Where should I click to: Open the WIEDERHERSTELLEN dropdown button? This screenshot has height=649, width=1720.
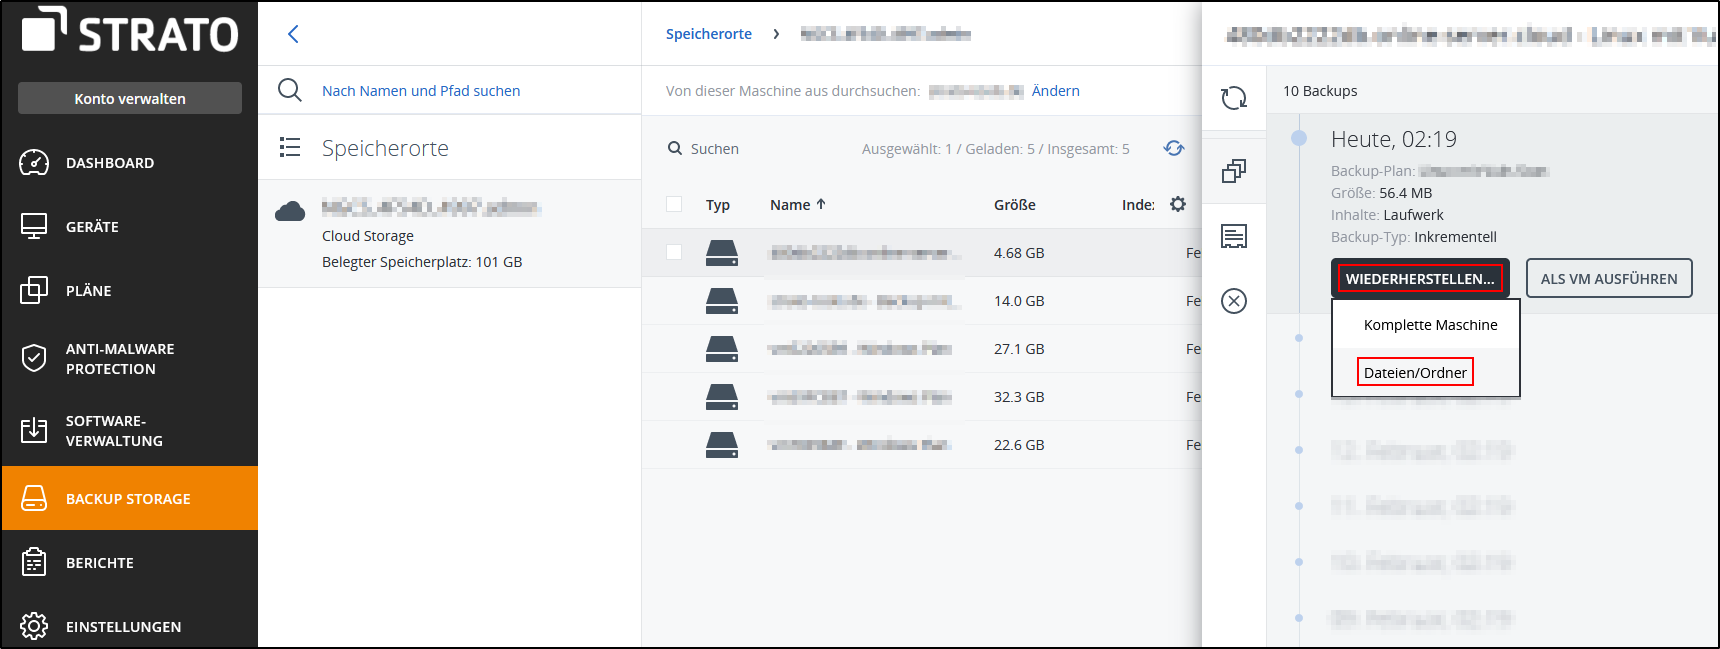tap(1419, 279)
